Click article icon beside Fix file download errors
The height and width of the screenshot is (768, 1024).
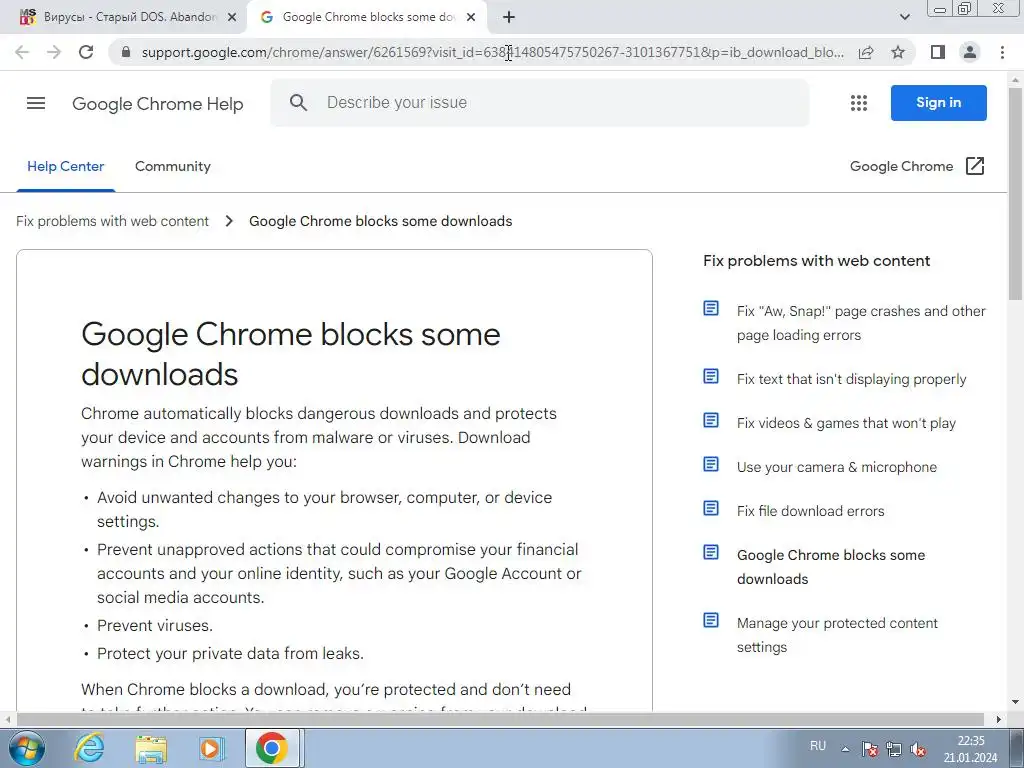point(711,508)
